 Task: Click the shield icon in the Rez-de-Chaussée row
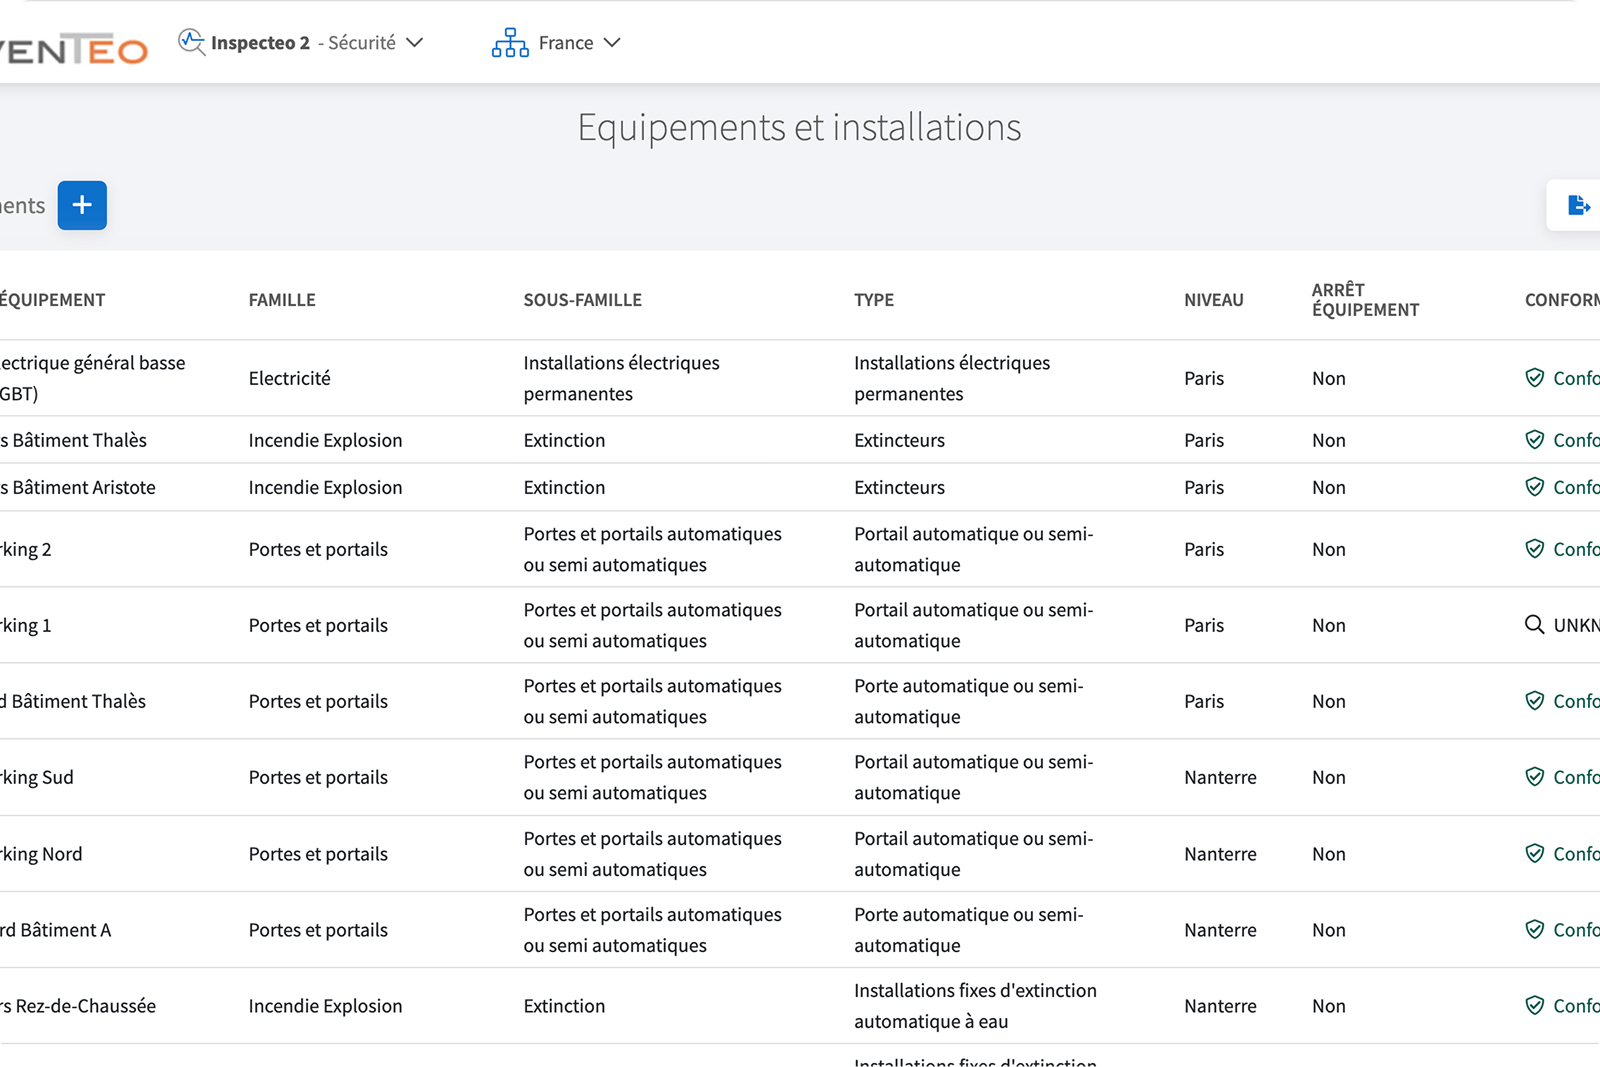1535,1006
